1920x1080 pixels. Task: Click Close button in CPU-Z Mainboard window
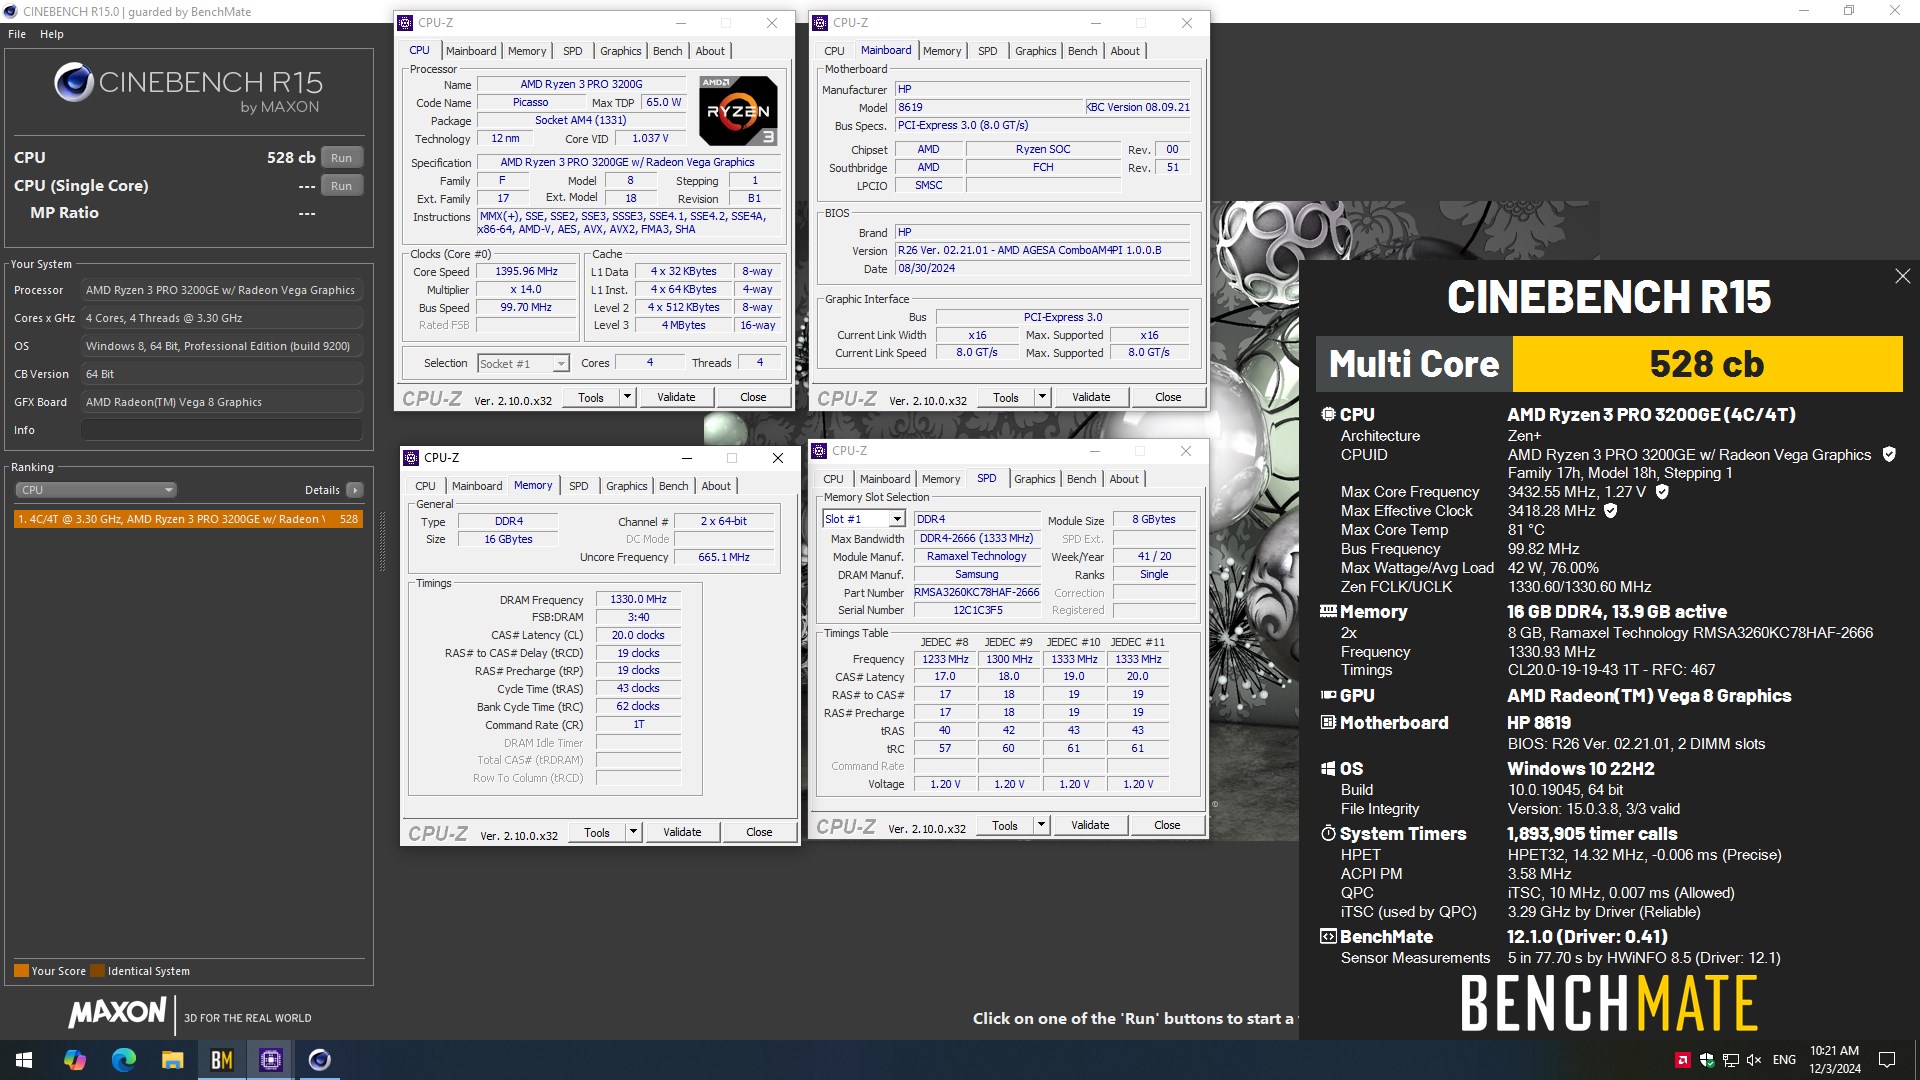[x=1168, y=397]
